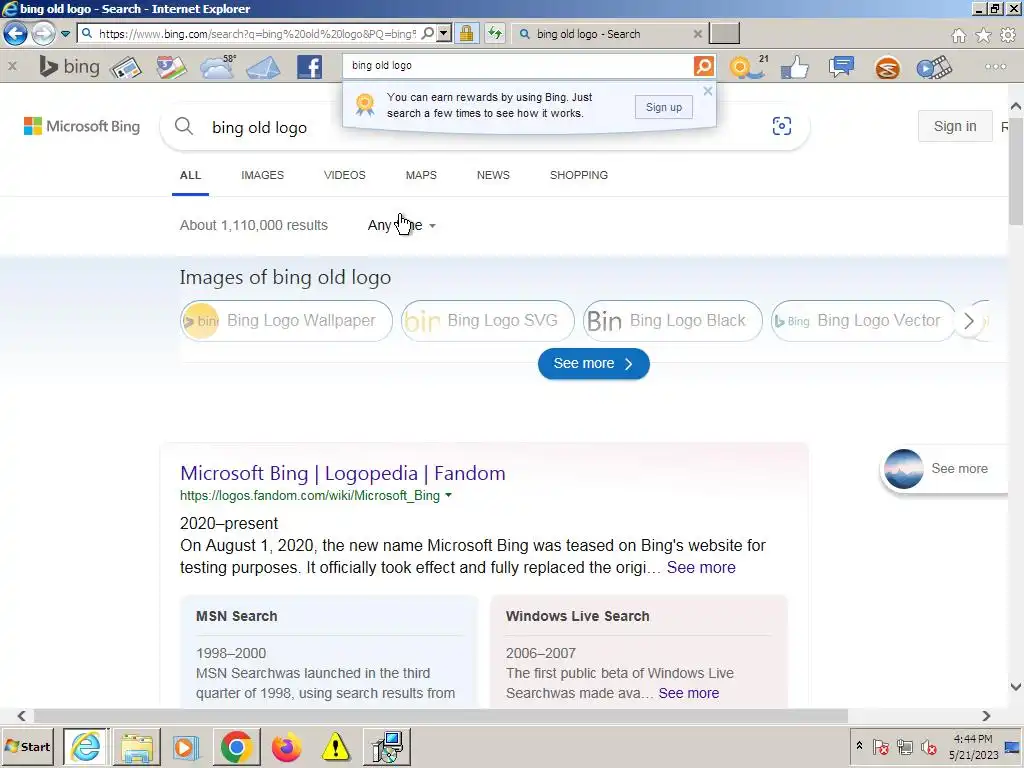Viewport: 1024px width, 768px height.
Task: Open Microsoft Bing Logopedia Fandom result
Action: 343,473
